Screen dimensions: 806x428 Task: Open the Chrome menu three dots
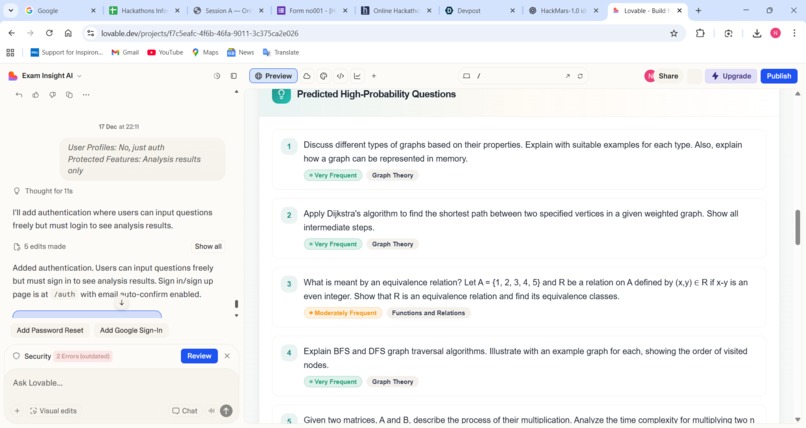click(x=794, y=33)
